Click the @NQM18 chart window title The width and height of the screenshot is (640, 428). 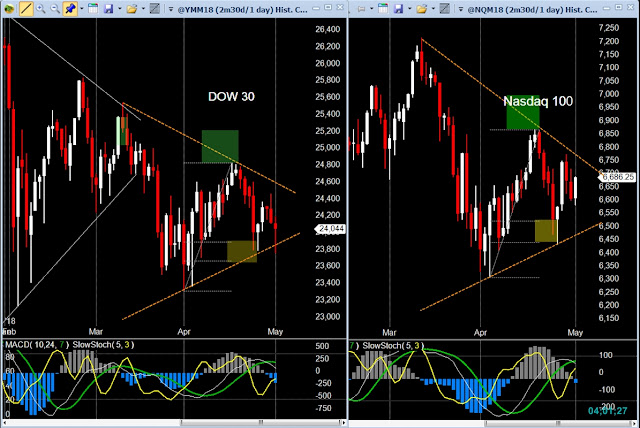[532, 9]
